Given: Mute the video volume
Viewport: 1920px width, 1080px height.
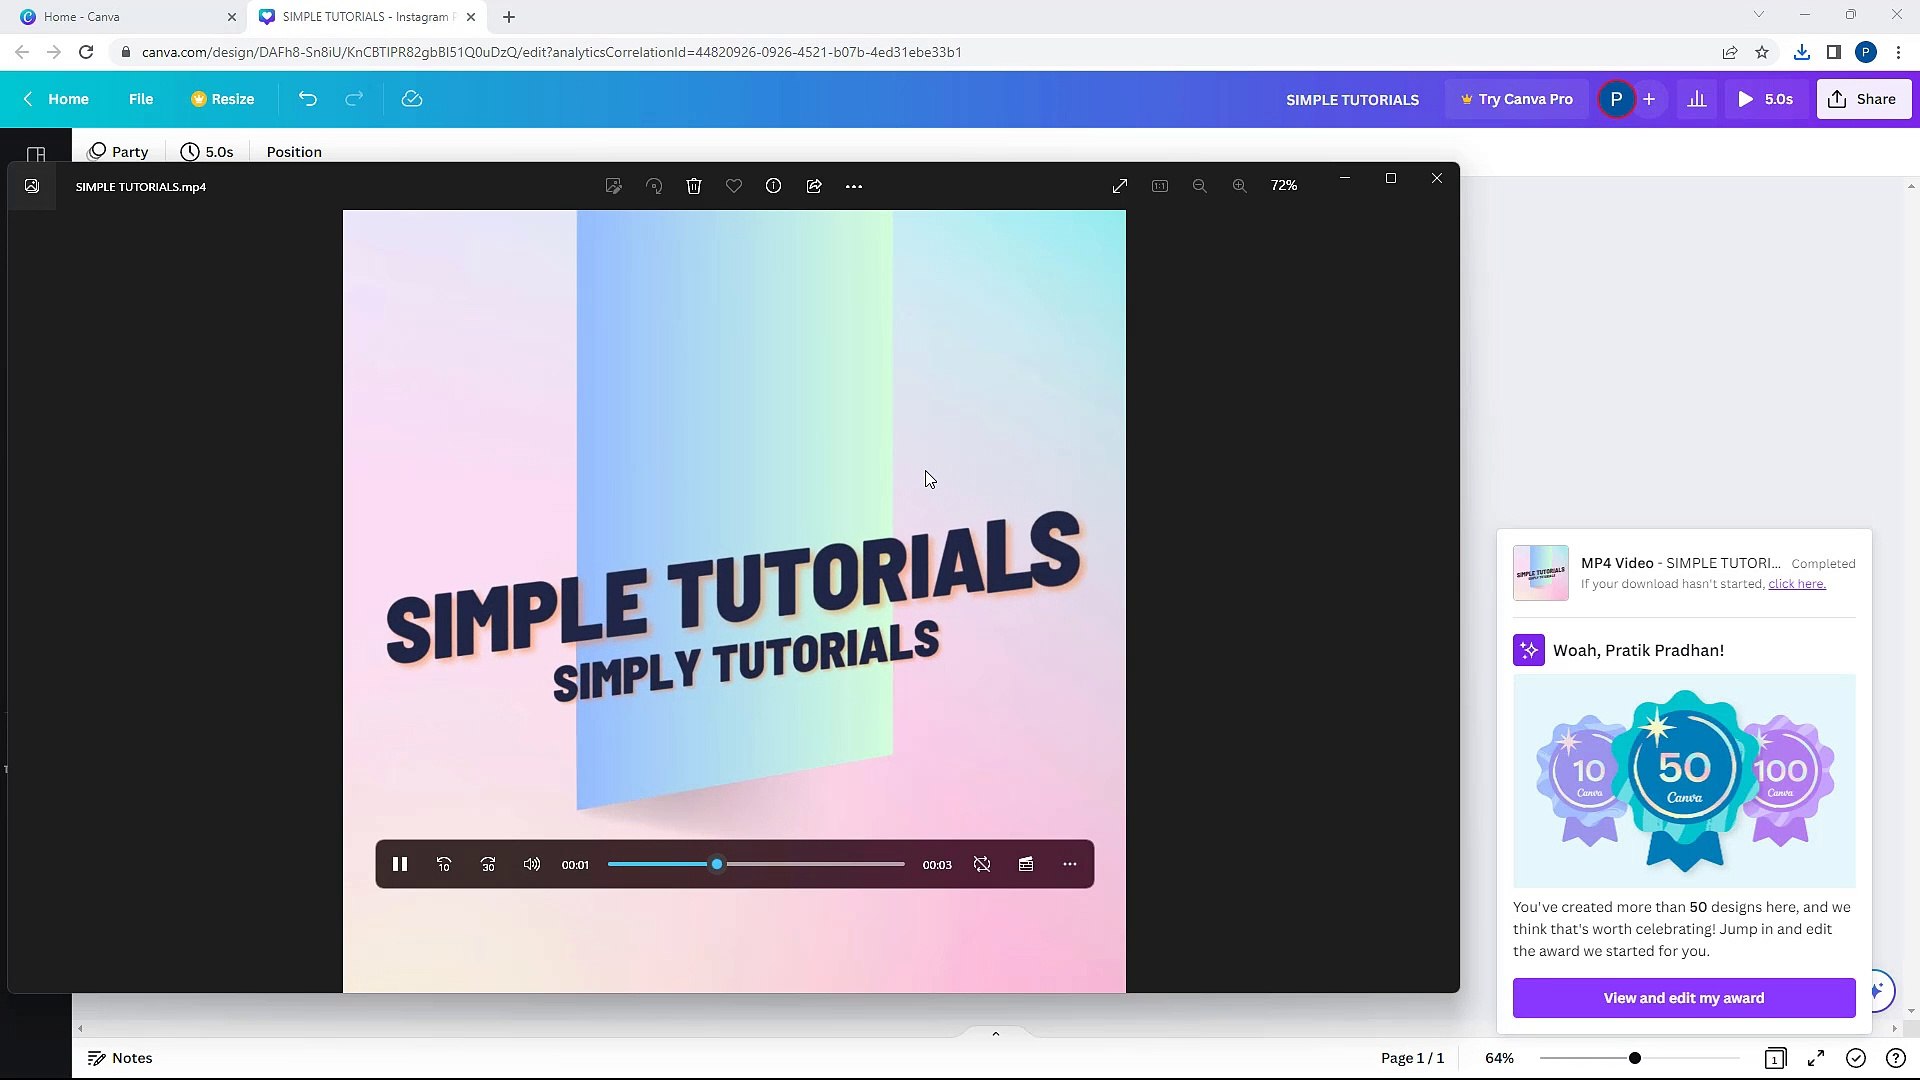Looking at the screenshot, I should [531, 864].
